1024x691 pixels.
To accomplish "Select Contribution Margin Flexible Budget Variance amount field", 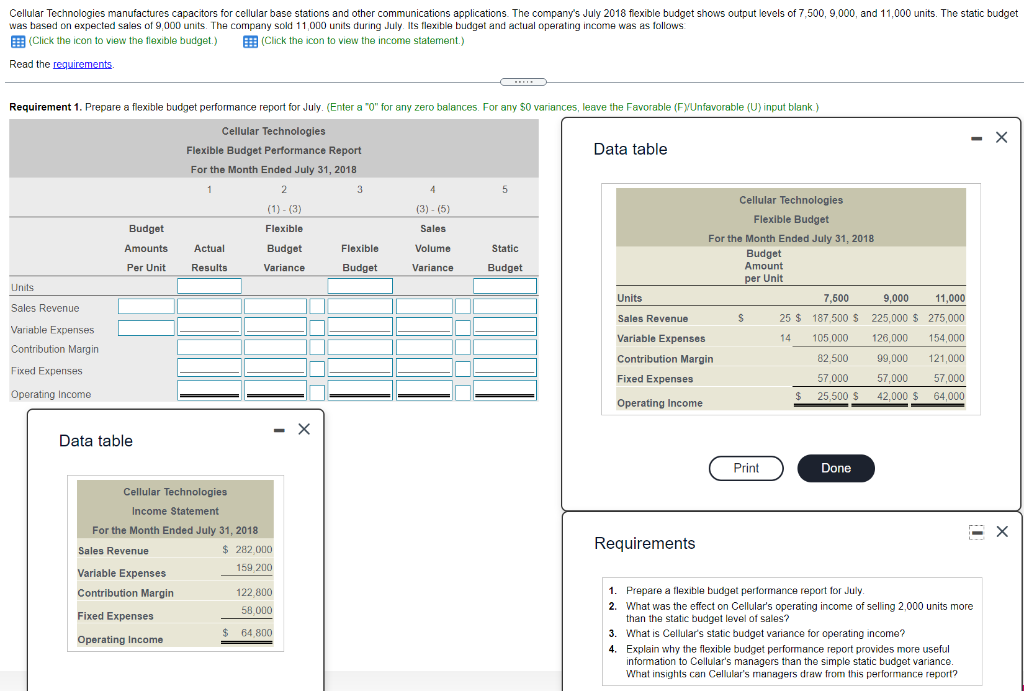I will [276, 347].
